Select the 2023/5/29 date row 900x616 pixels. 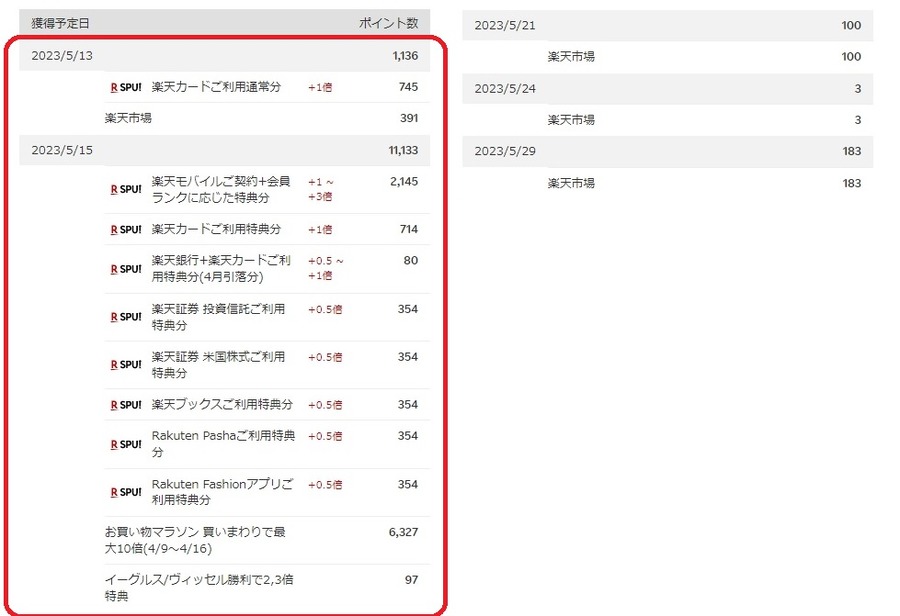tap(668, 151)
